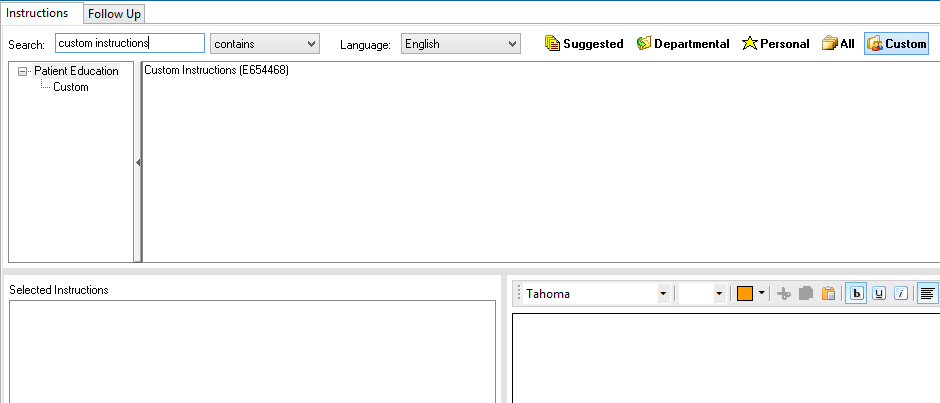Viewport: 940px width, 403px height.
Task: Open the 'contains' search type dropdown
Action: (264, 44)
